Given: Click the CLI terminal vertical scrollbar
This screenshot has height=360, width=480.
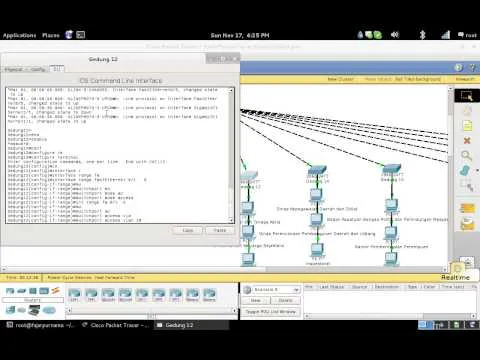Looking at the screenshot, I should point(231,155).
